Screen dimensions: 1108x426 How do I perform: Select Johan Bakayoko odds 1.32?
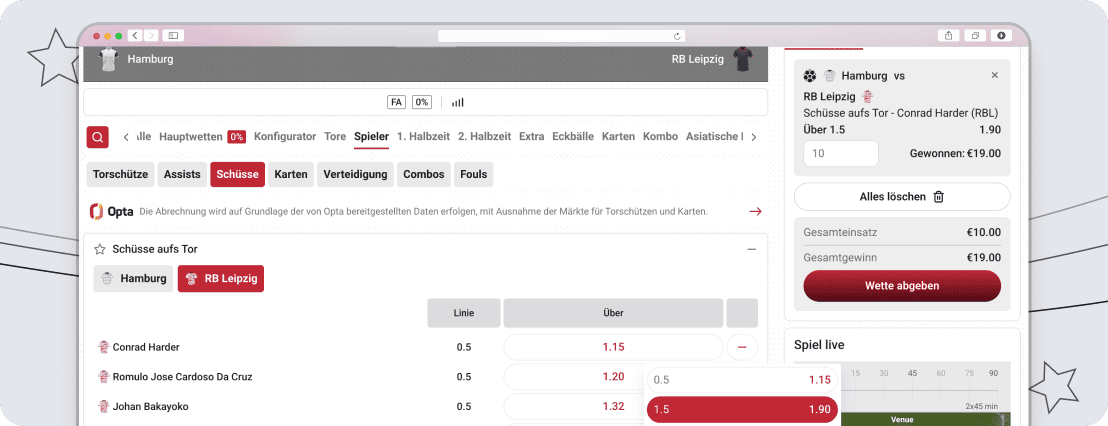click(x=613, y=406)
